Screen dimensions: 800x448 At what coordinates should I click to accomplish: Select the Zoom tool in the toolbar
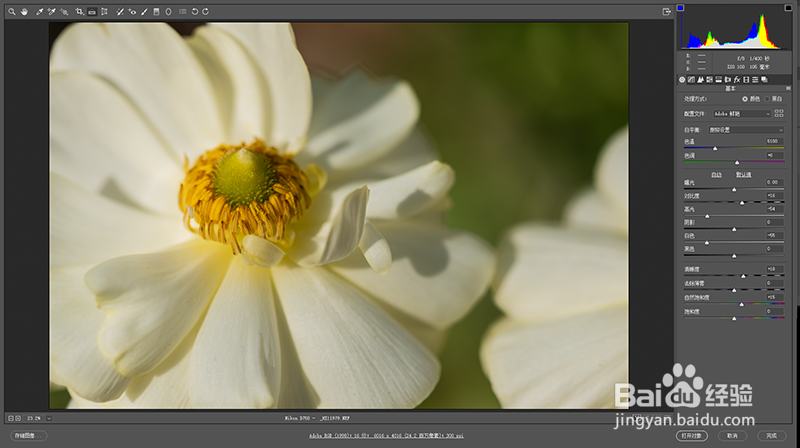pyautogui.click(x=12, y=12)
